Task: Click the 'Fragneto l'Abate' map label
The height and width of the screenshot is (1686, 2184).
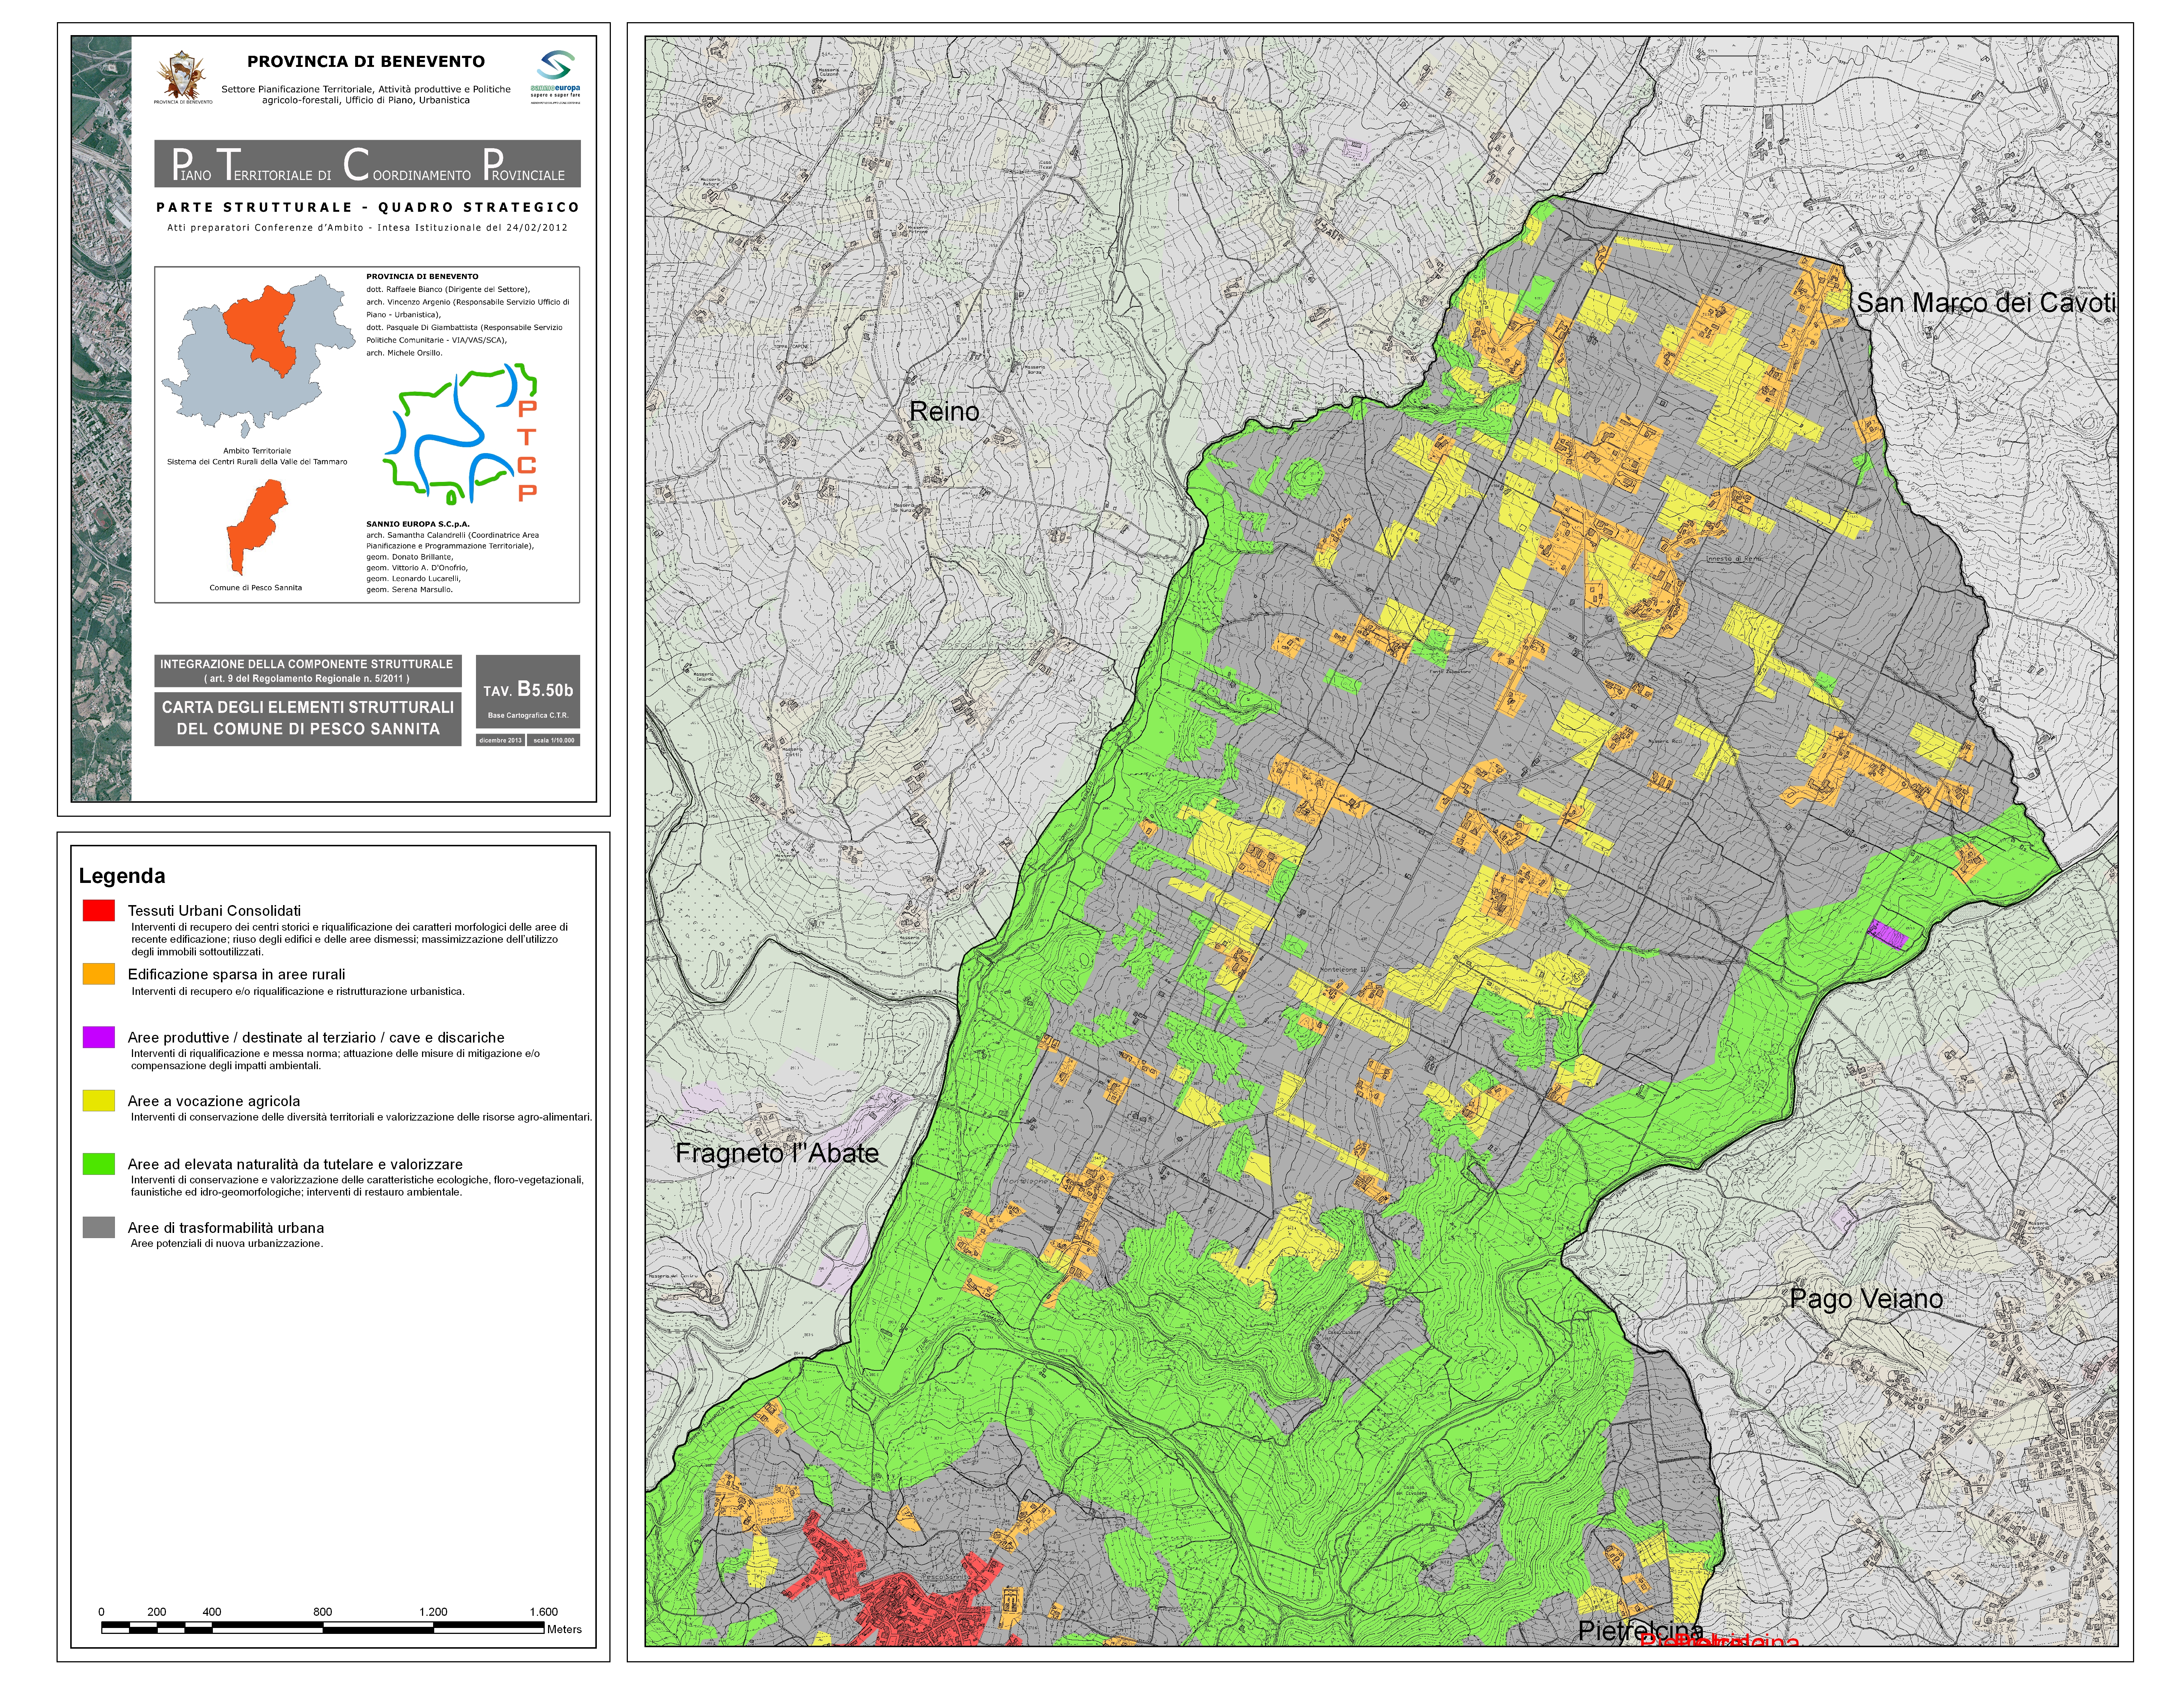Action: [777, 1153]
